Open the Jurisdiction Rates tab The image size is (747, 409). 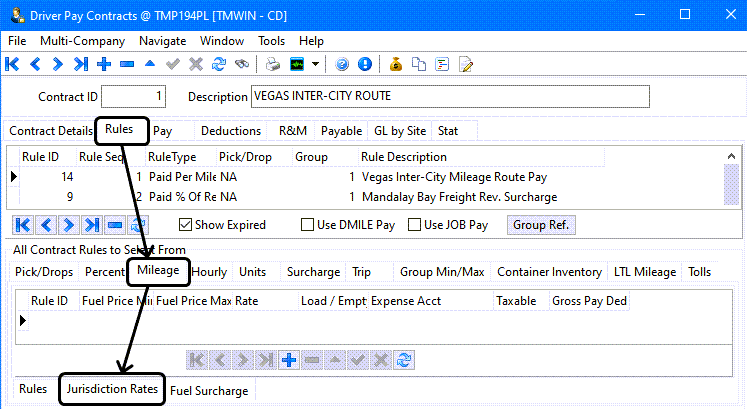coord(112,389)
